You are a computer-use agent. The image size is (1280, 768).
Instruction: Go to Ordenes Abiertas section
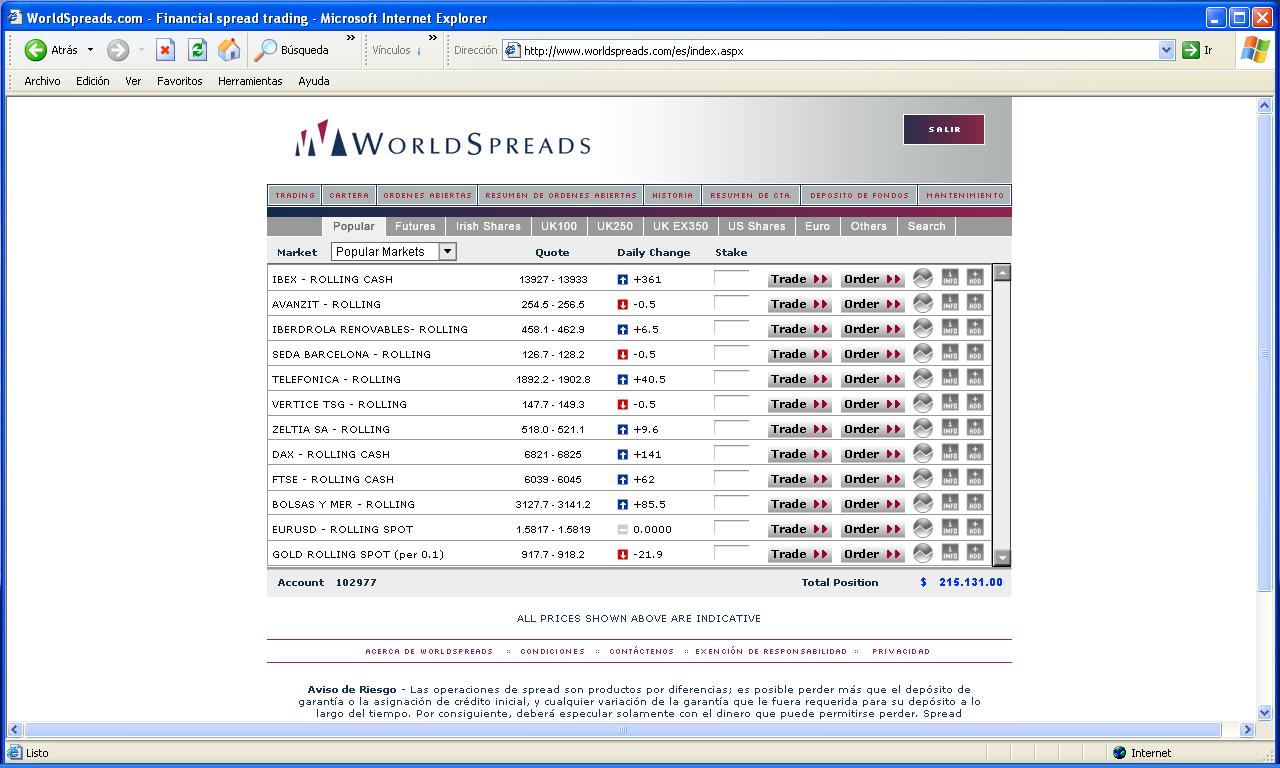click(x=427, y=195)
